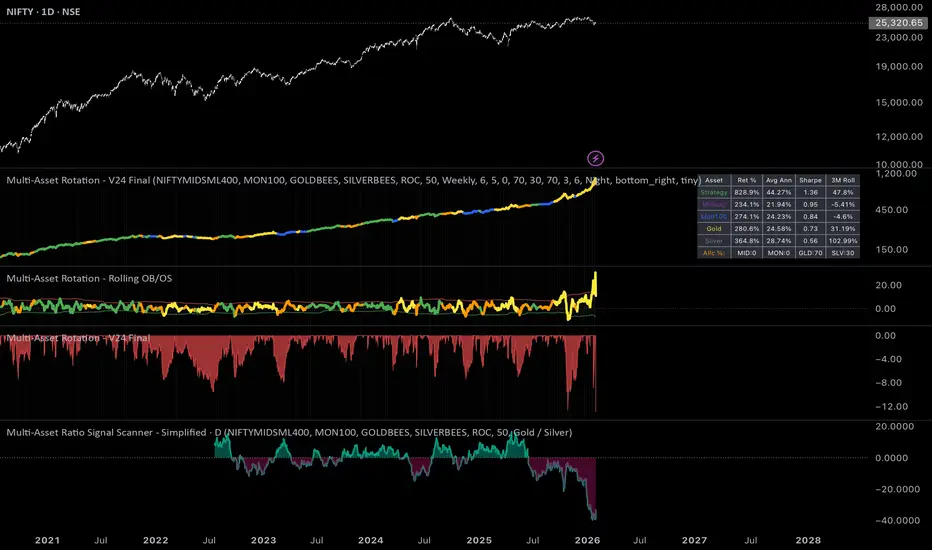
Task: Click the Strategy Sharpe value 1.36
Action: (810, 193)
